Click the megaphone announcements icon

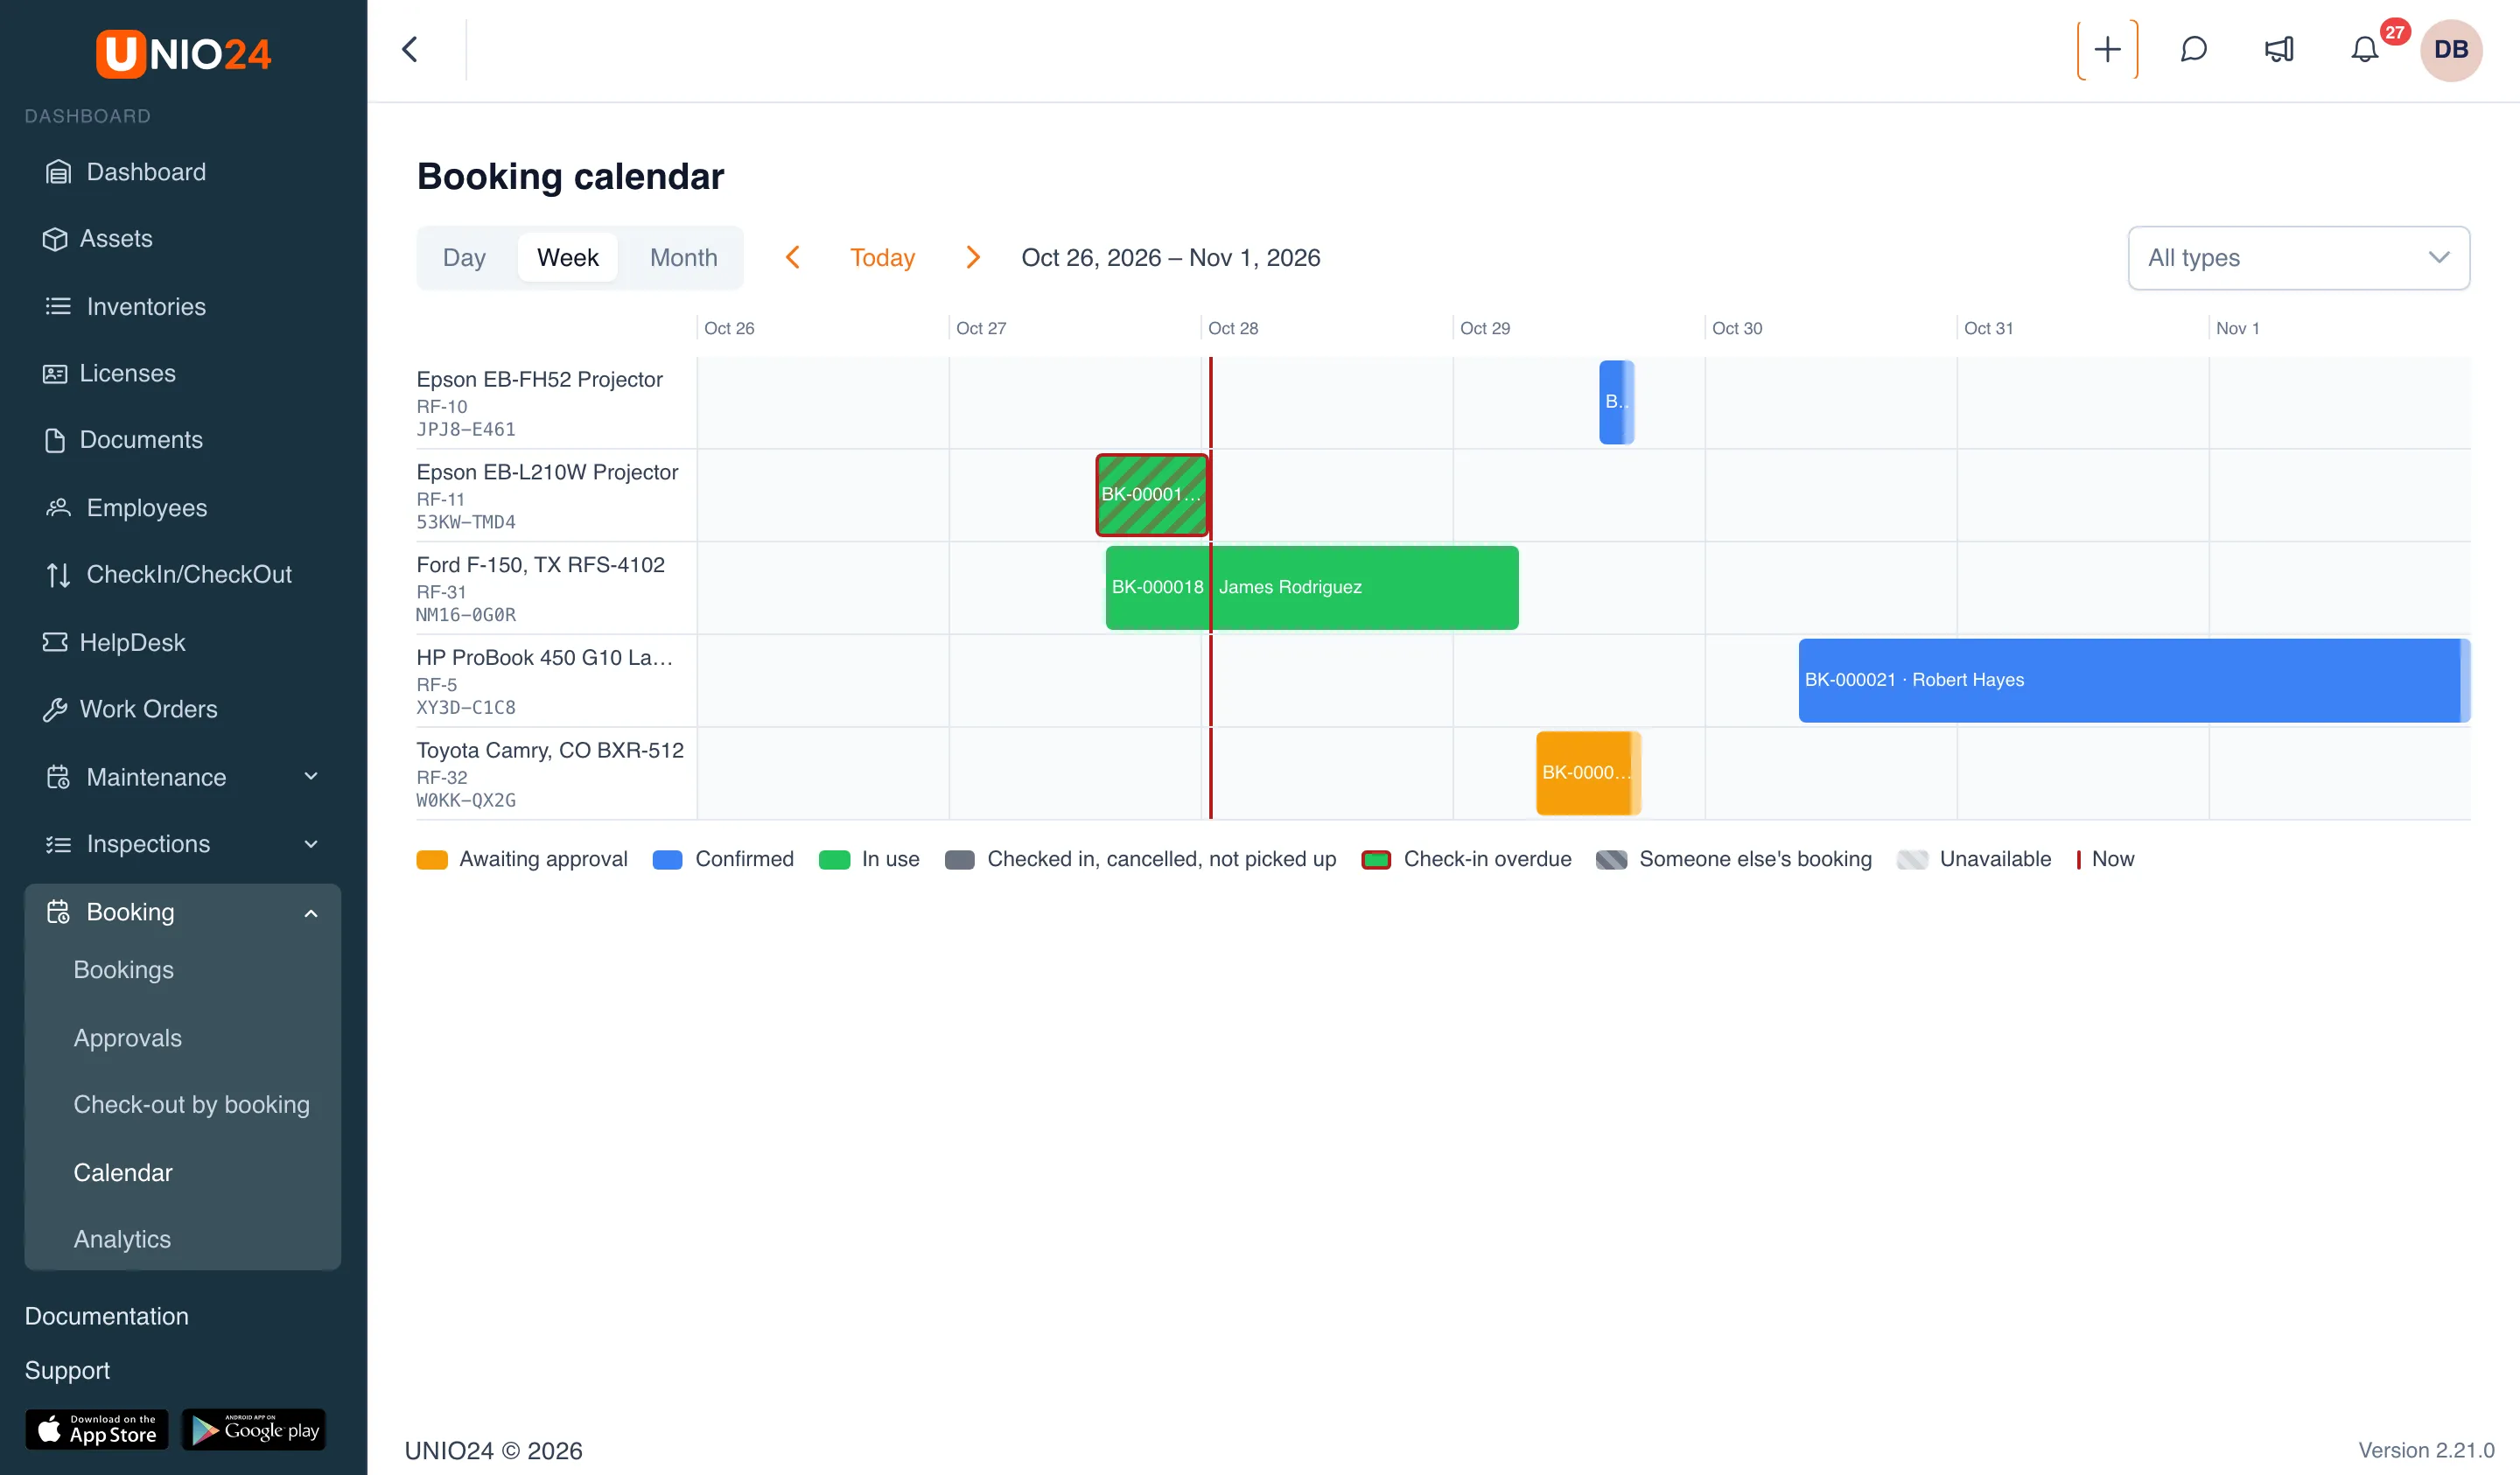click(2279, 49)
